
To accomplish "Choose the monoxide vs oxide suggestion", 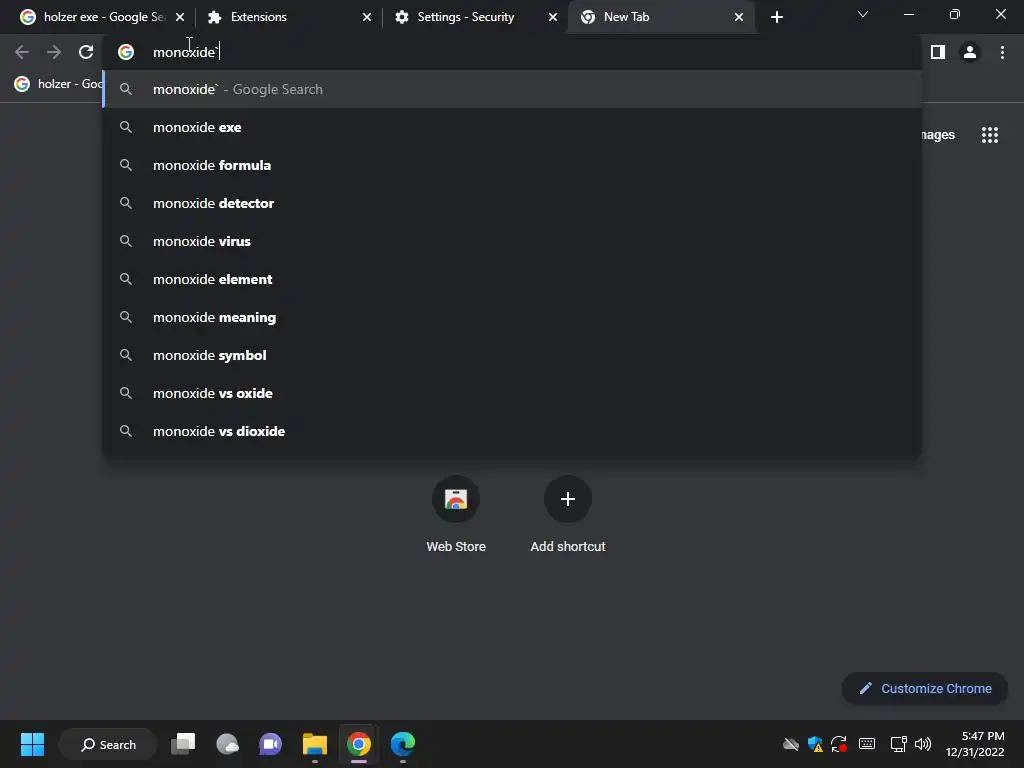I will click(512, 393).
